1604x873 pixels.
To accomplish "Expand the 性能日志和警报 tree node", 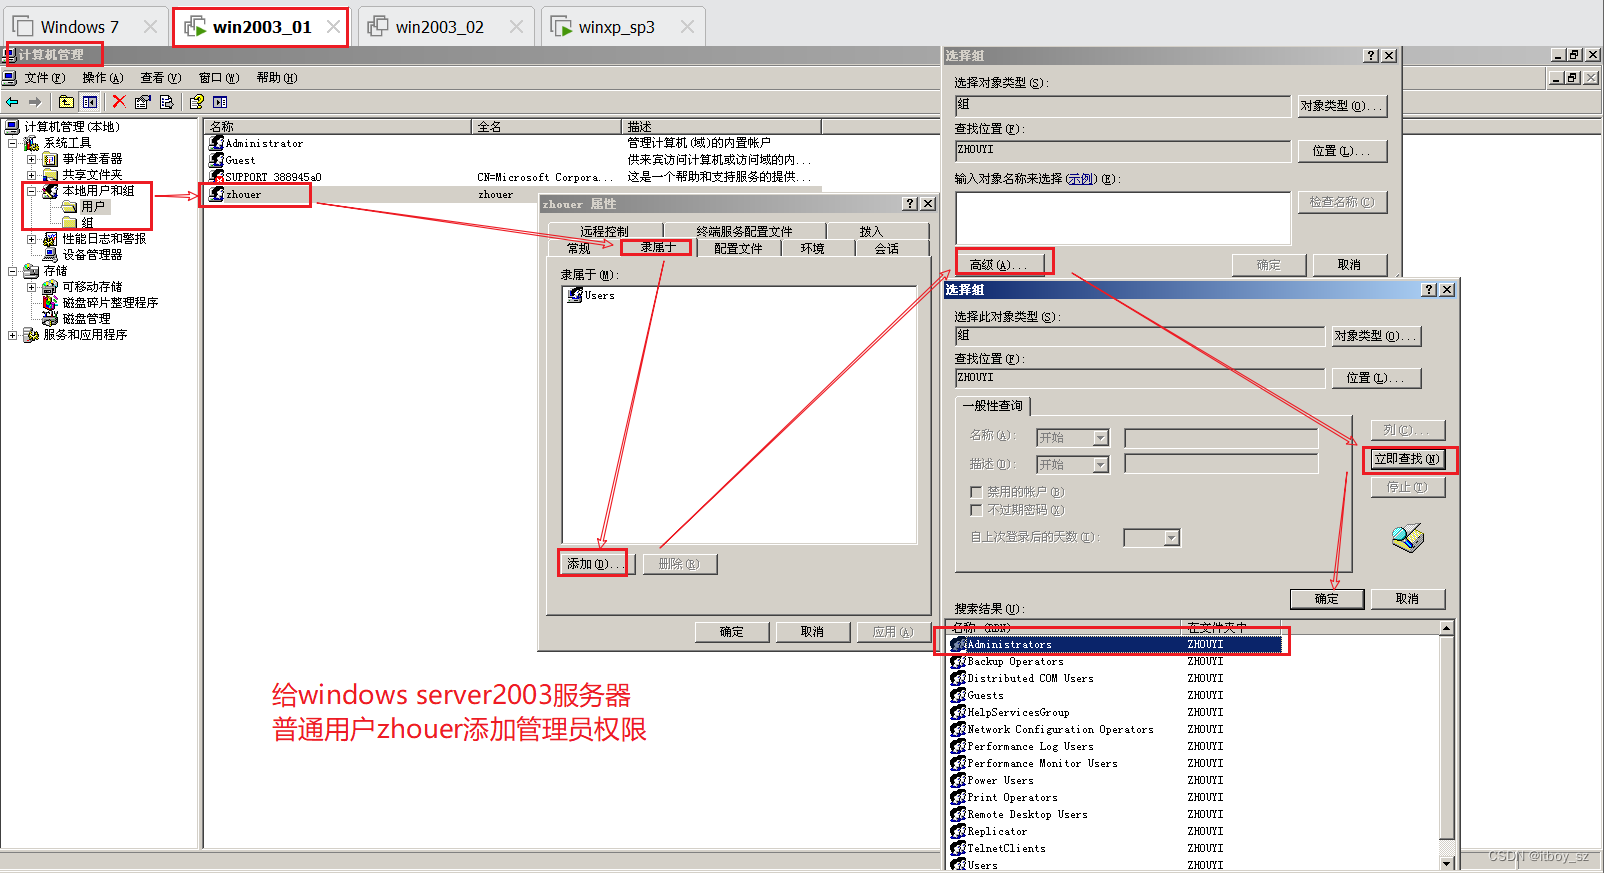I will click(32, 239).
